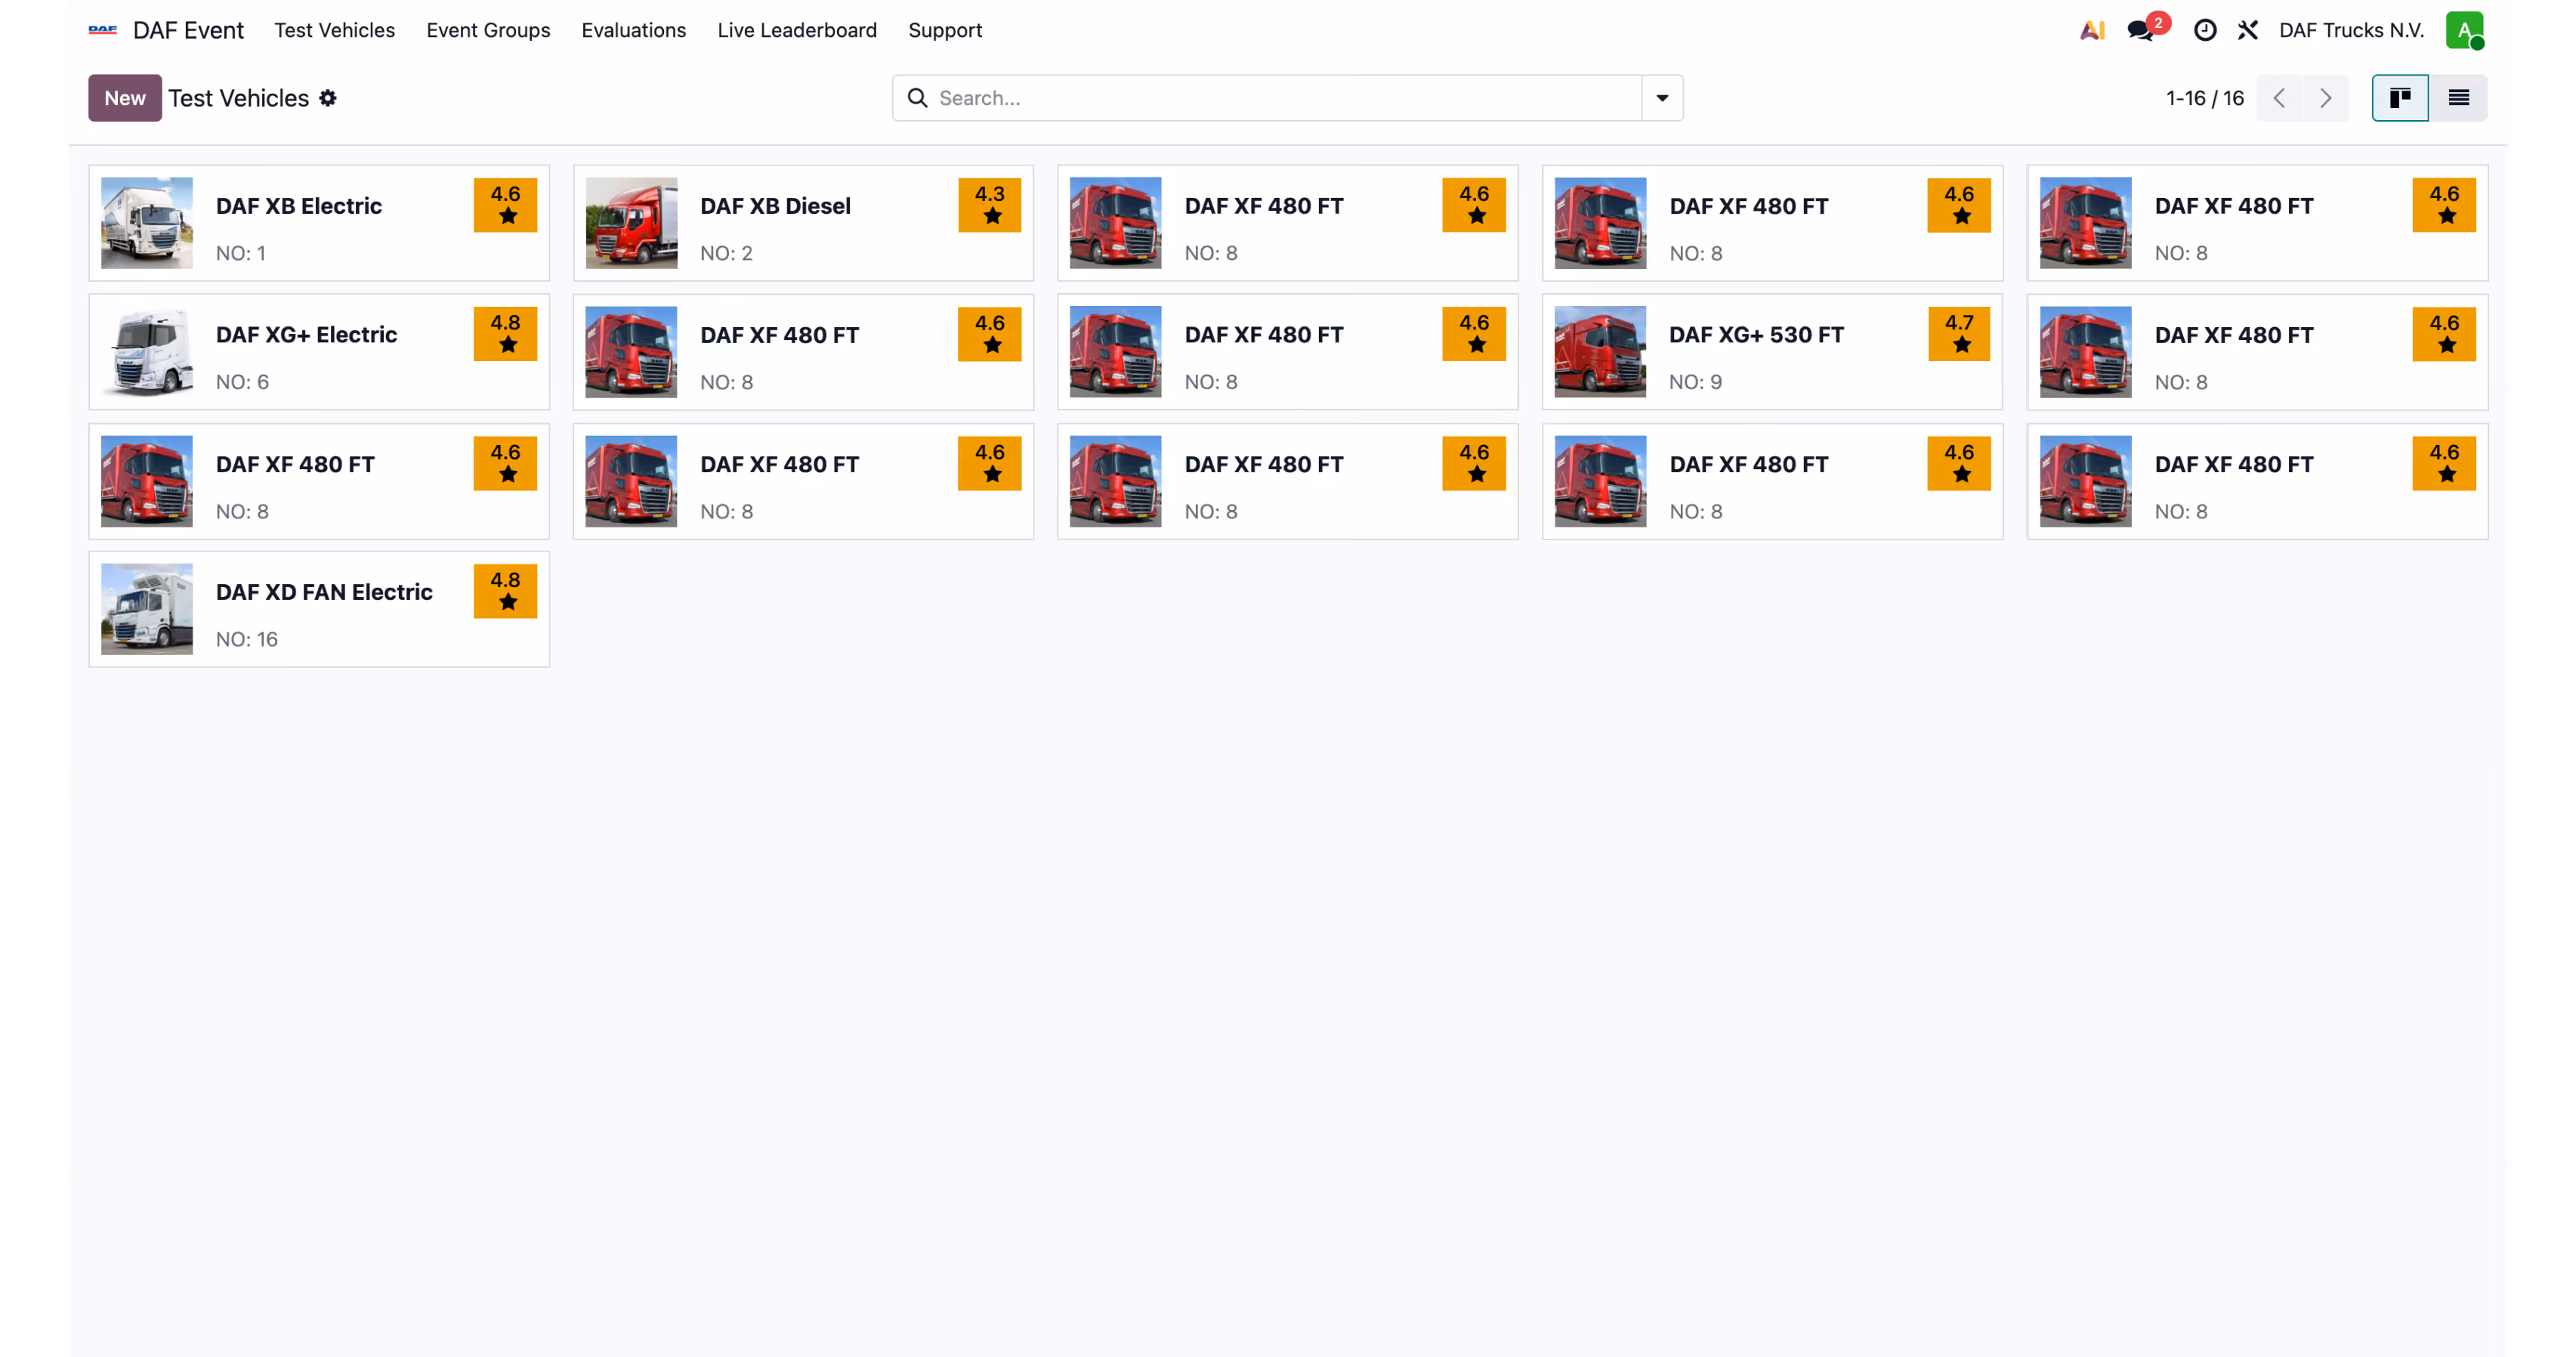Open the DAF XD FAN Electric thumbnail
Image resolution: width=2576 pixels, height=1357 pixels.
[x=147, y=609]
